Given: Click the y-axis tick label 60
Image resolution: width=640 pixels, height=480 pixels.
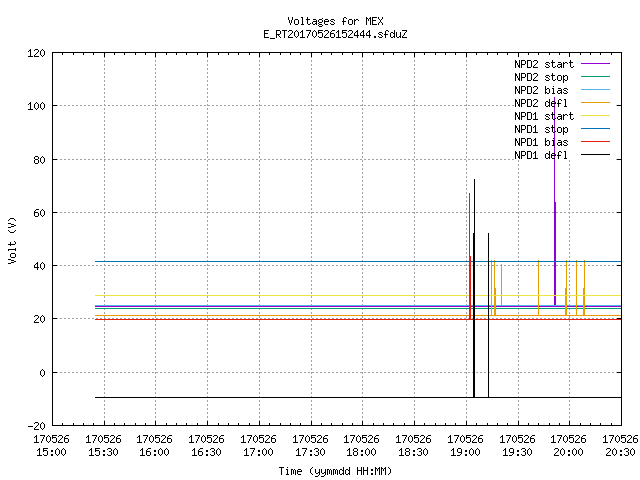Looking at the screenshot, I should click(x=39, y=213).
